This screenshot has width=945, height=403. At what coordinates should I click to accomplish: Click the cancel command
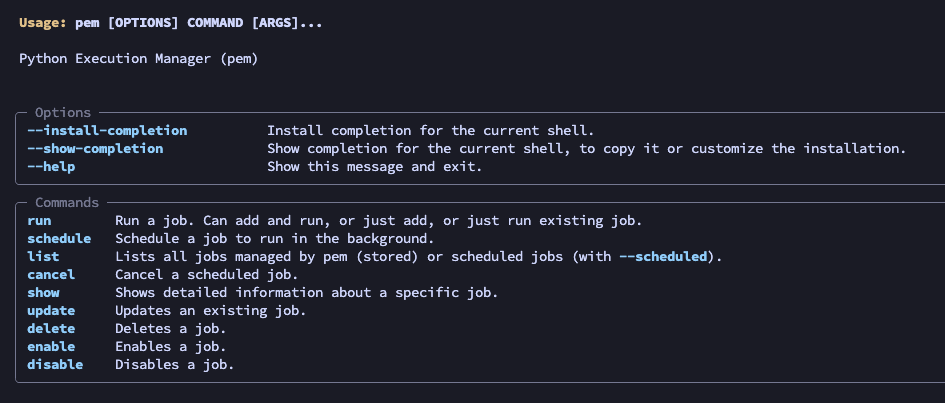(x=51, y=275)
